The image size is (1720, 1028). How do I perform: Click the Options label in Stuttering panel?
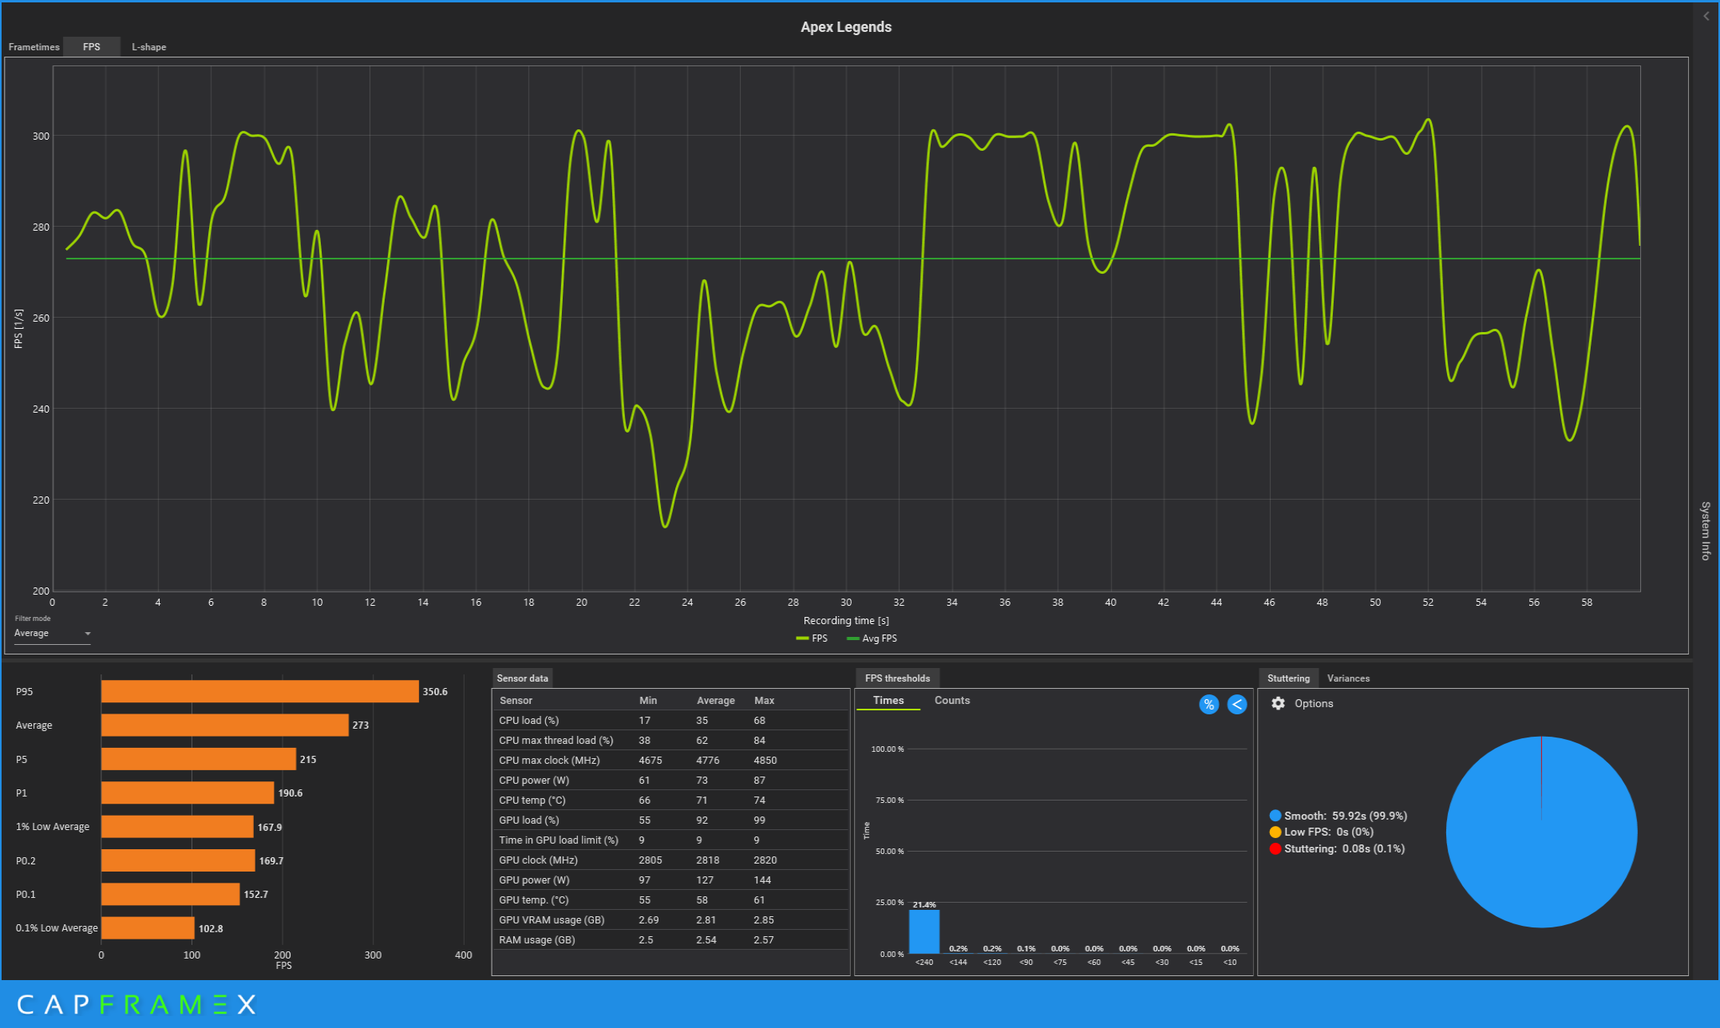tap(1313, 704)
